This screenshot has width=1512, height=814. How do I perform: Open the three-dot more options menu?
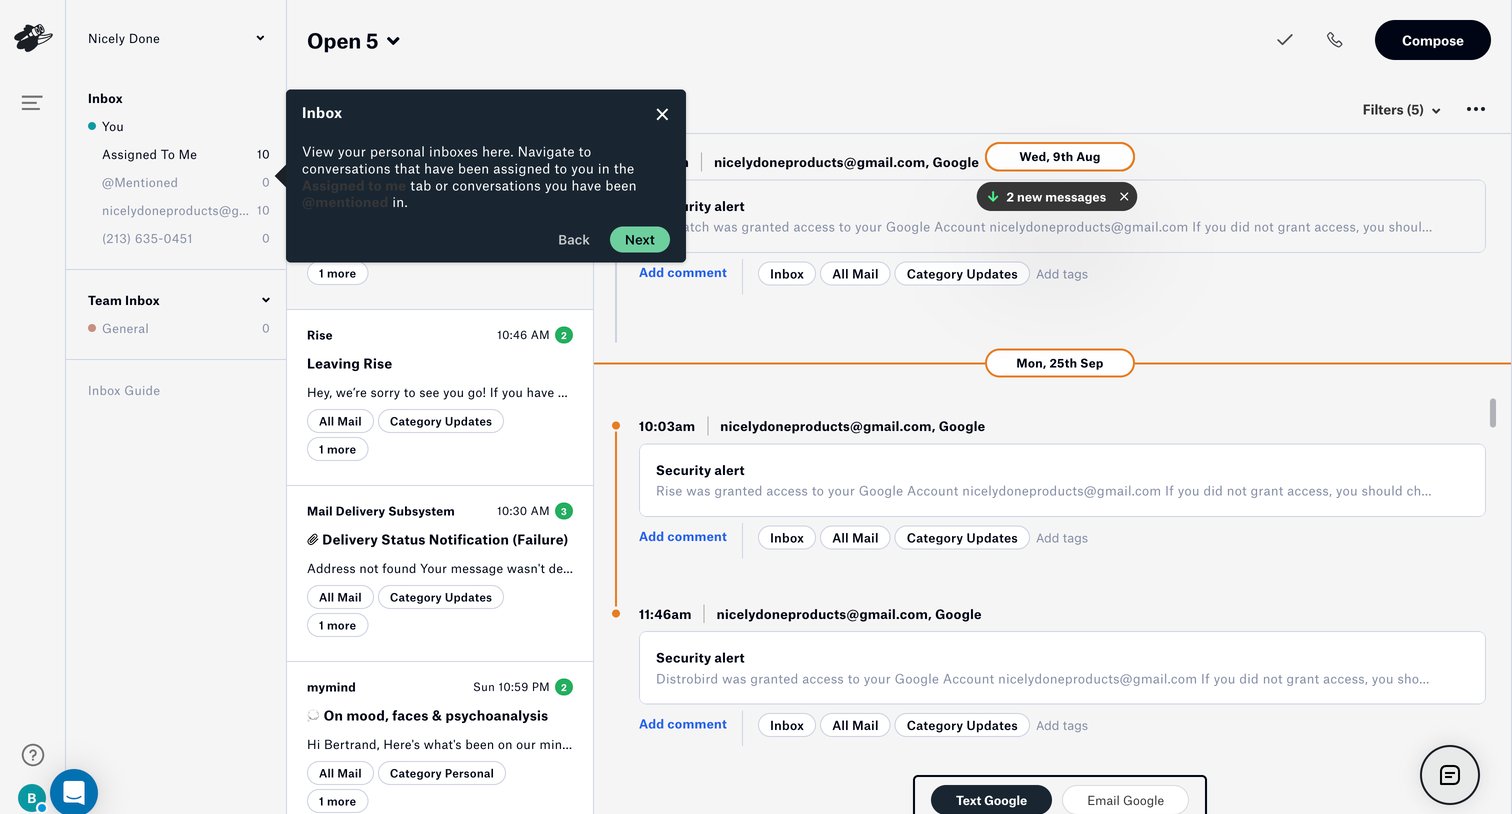[x=1476, y=109]
